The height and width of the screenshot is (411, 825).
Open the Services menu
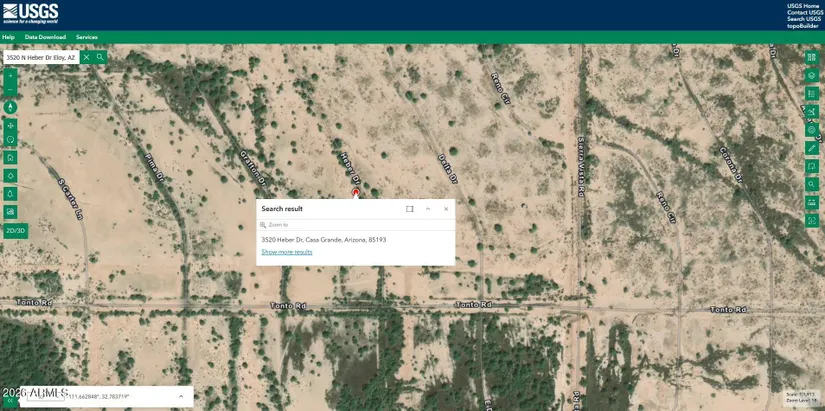coord(87,37)
